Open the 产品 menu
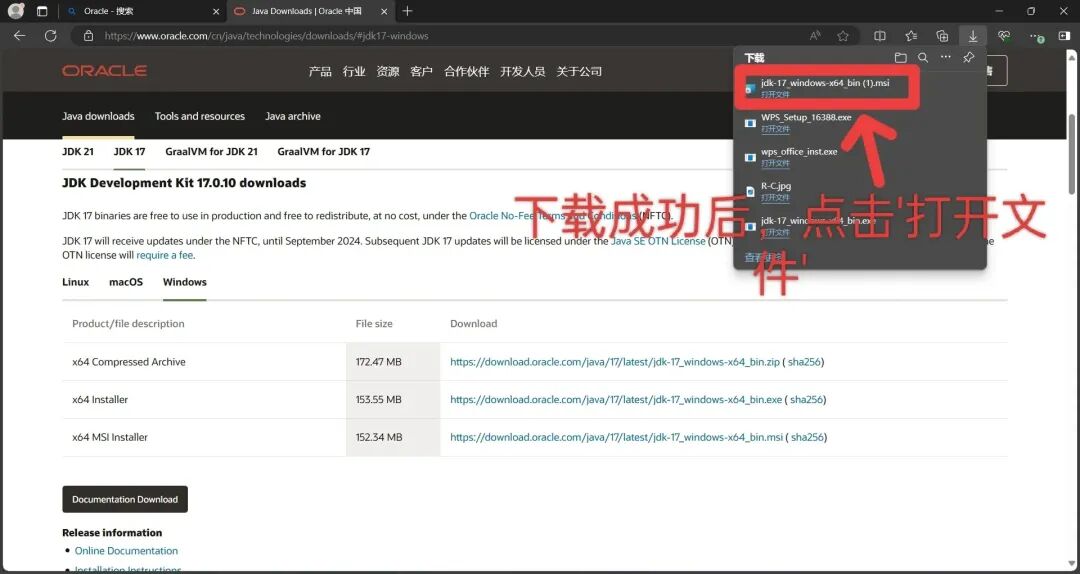Image resolution: width=1080 pixels, height=574 pixels. pos(320,72)
